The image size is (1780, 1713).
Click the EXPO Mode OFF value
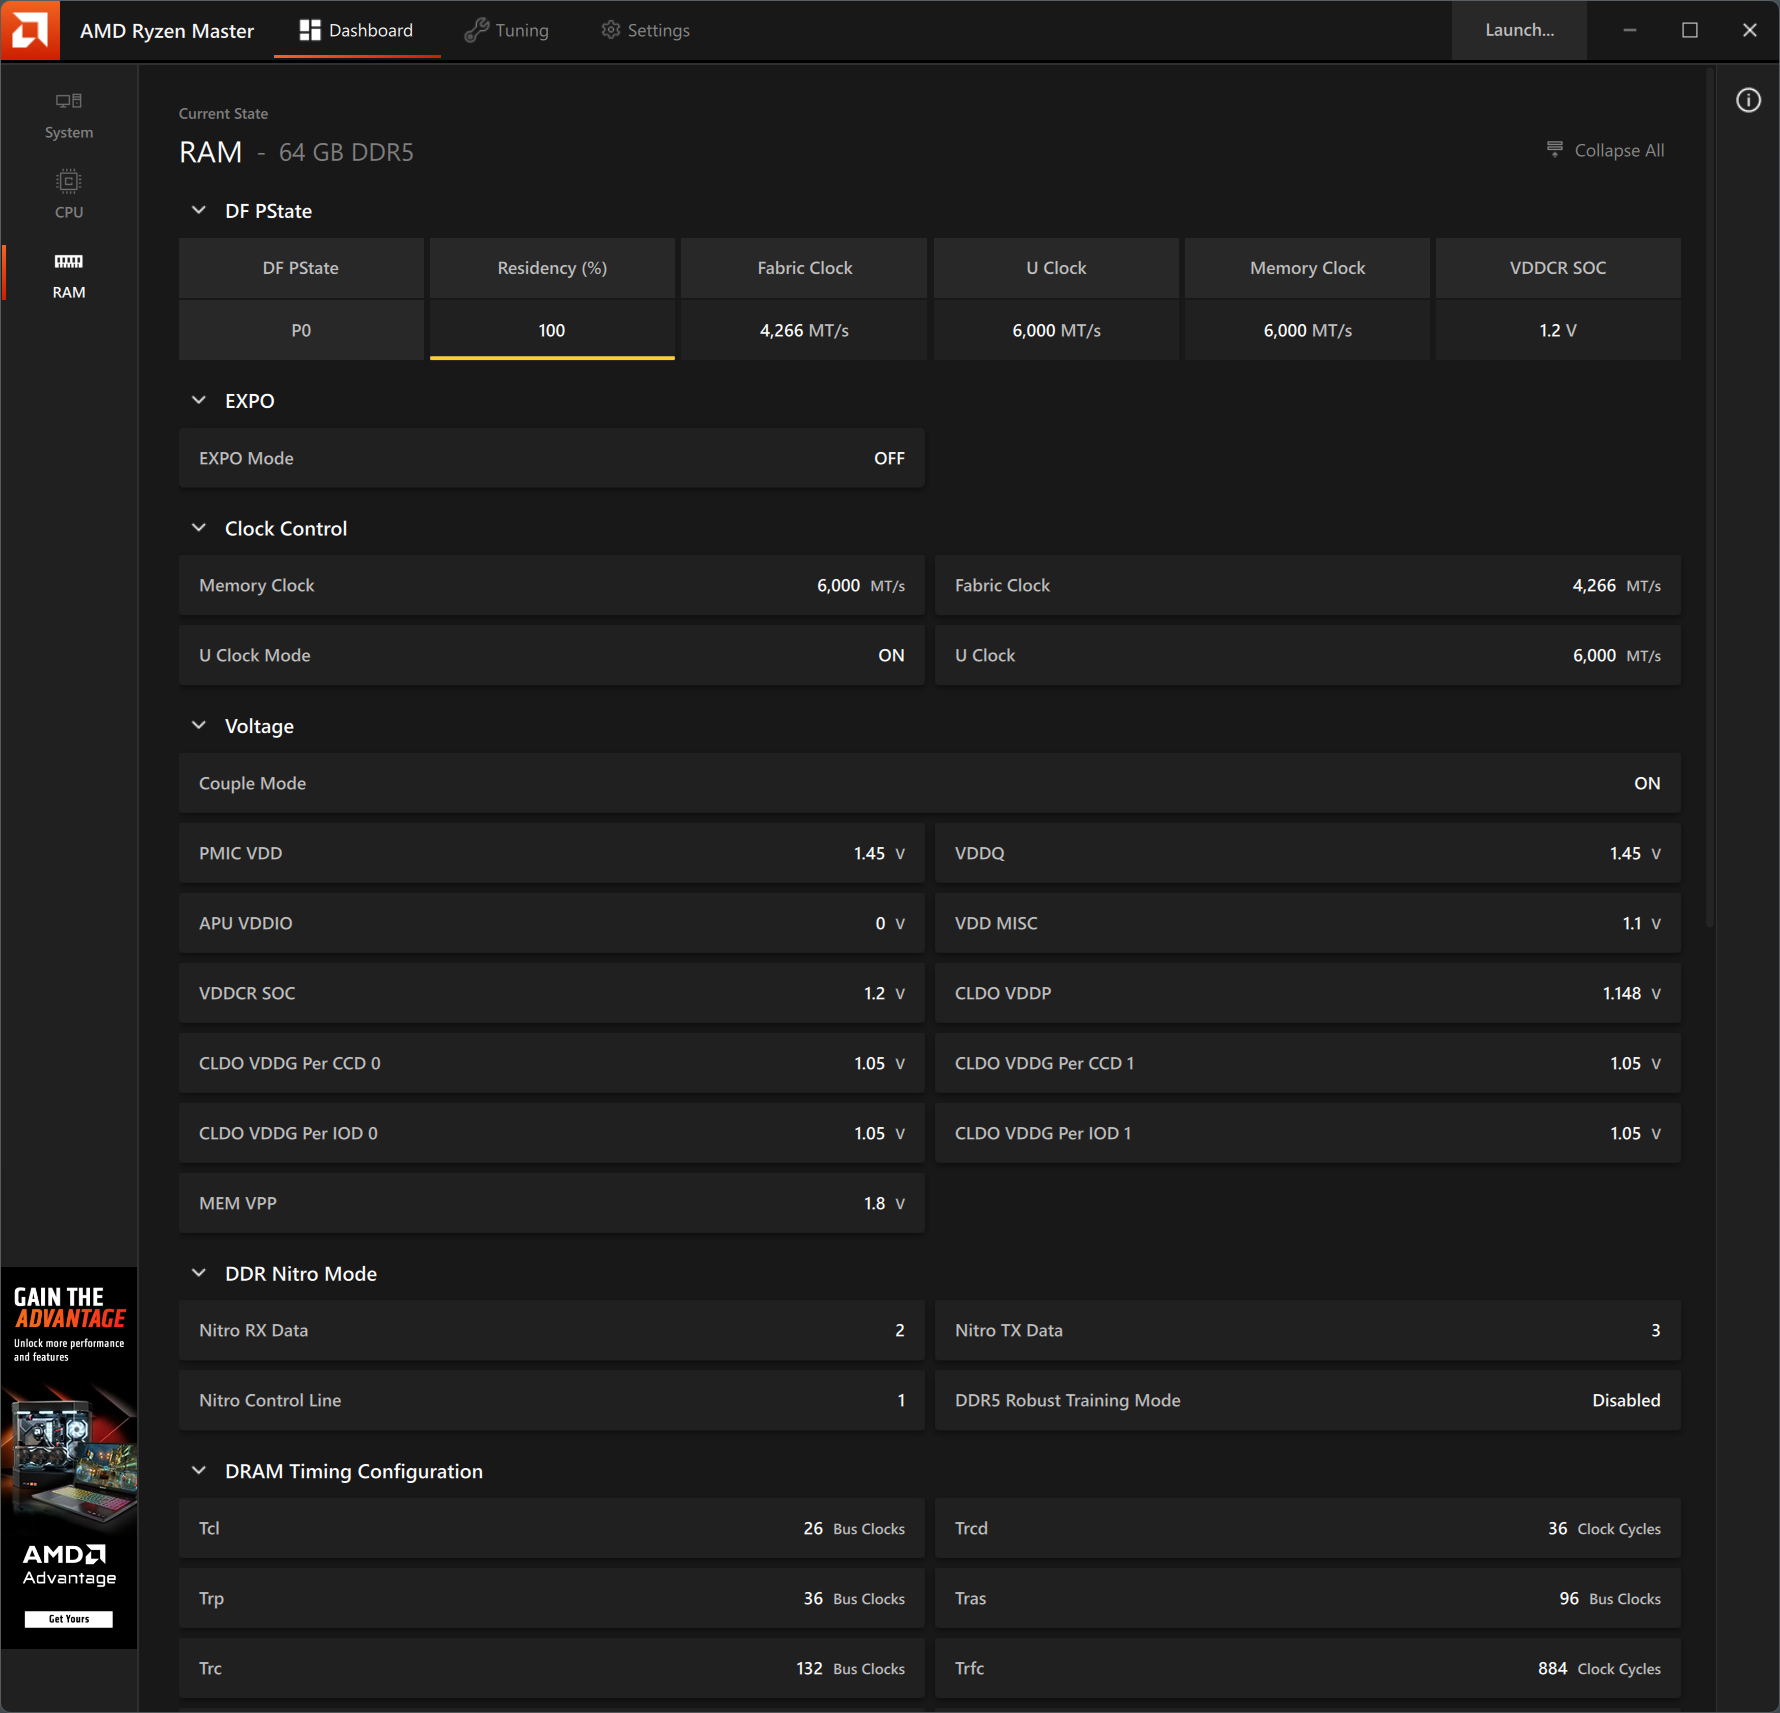click(x=889, y=458)
